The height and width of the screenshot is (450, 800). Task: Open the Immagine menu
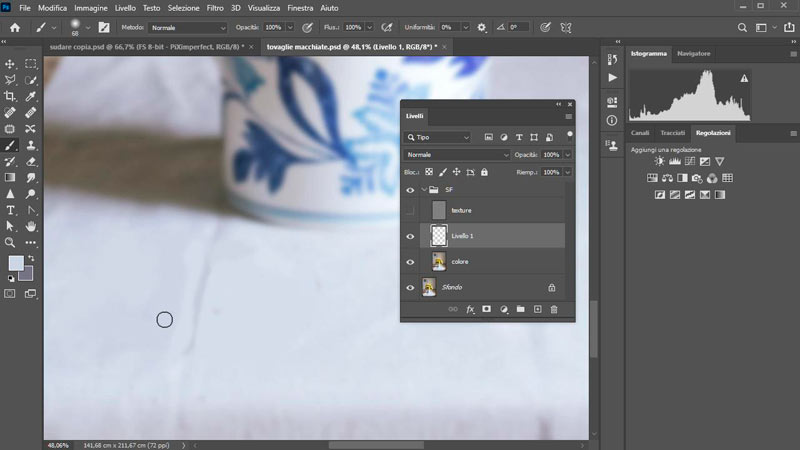tap(91, 8)
